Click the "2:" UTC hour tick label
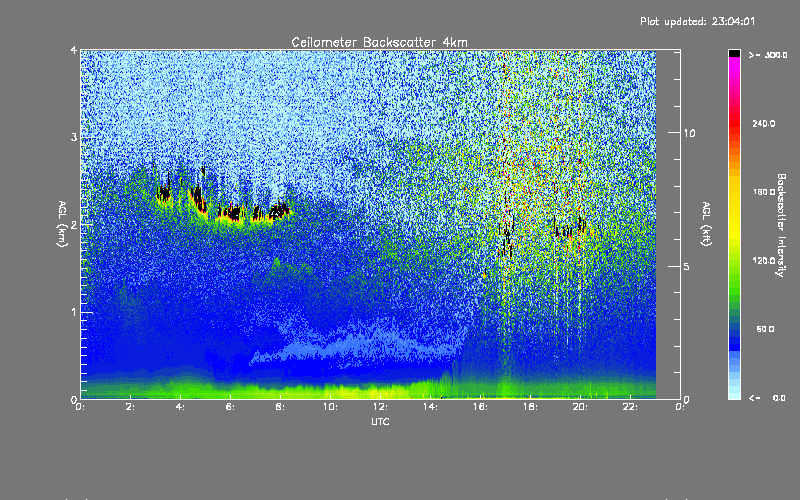 click(131, 407)
